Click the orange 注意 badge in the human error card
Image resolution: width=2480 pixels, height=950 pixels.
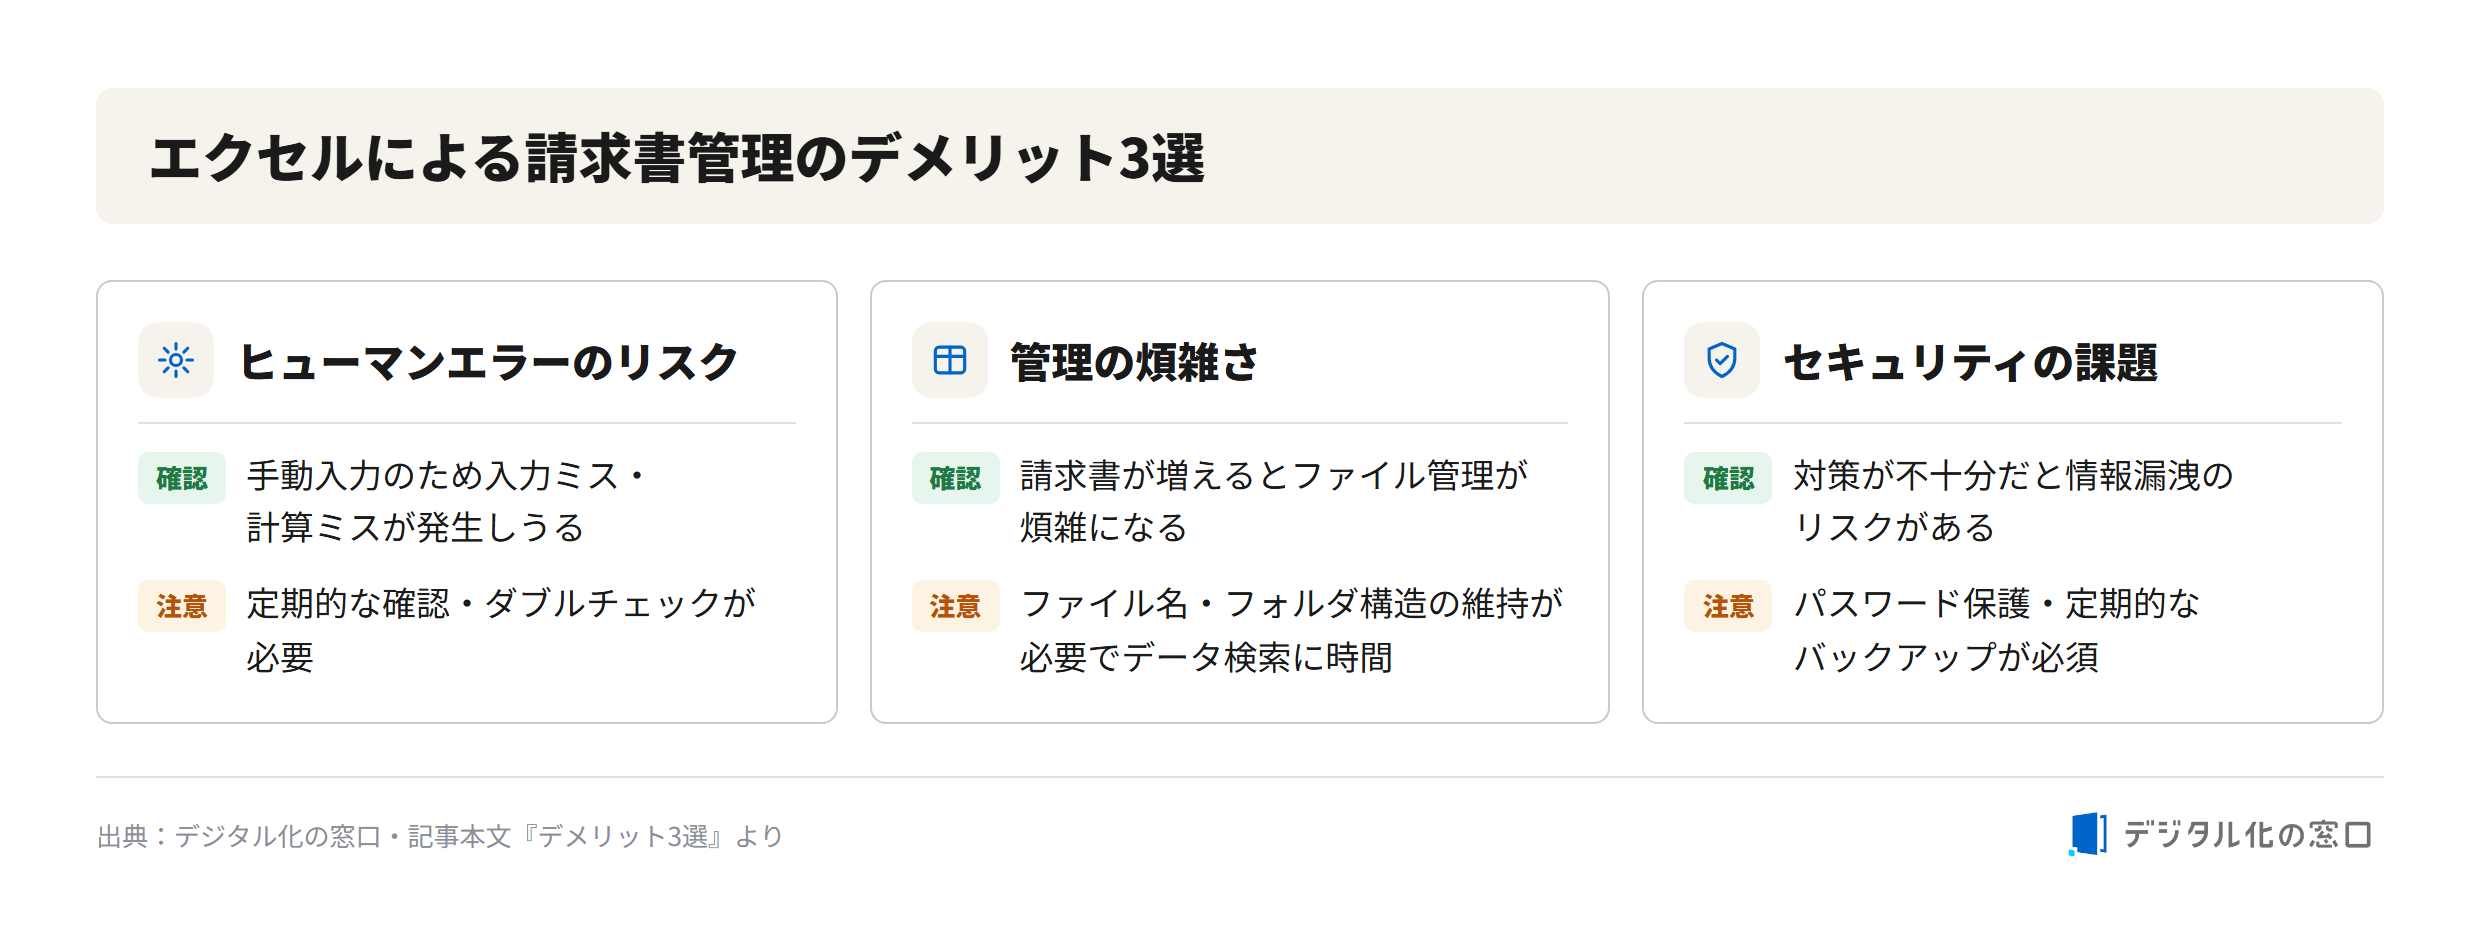pyautogui.click(x=182, y=606)
